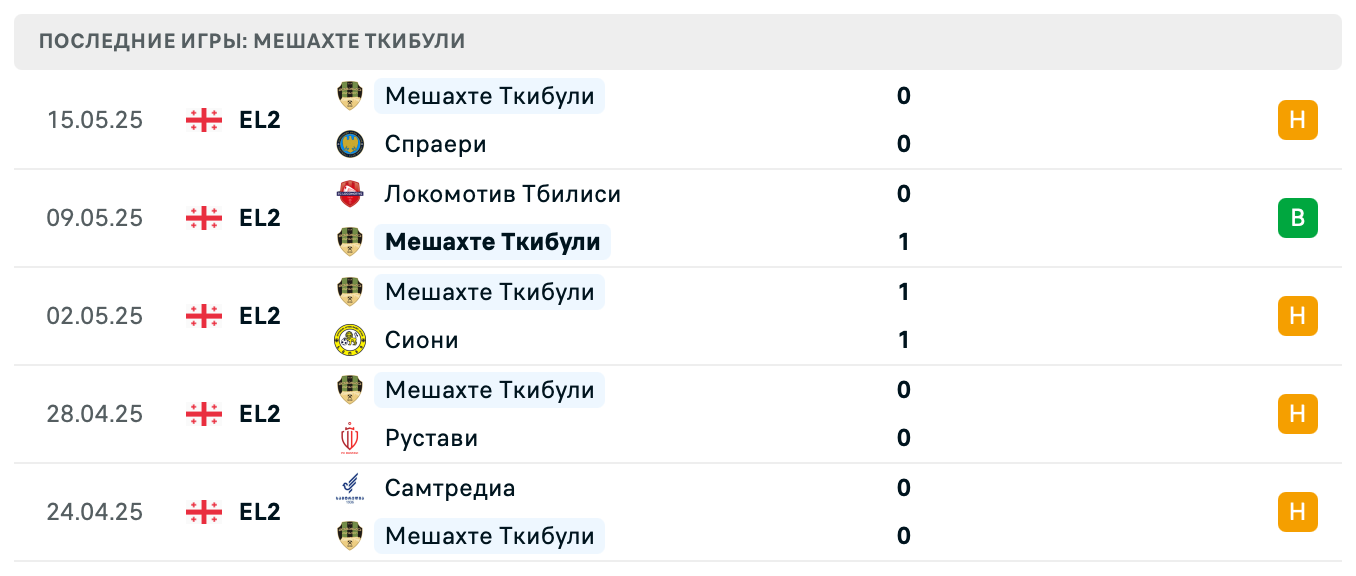Click the 1 score of the 09.05.25 match

click(x=903, y=242)
